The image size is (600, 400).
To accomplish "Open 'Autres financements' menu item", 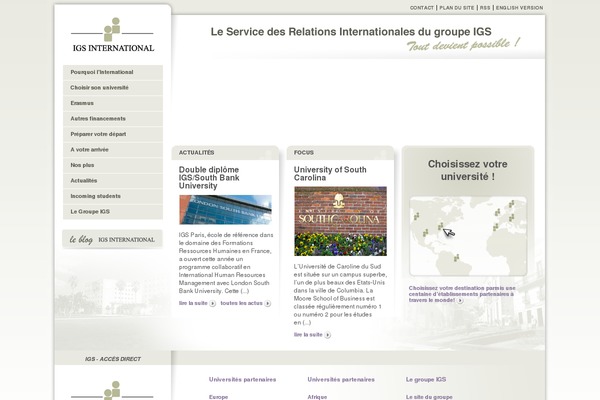I will coord(113,119).
